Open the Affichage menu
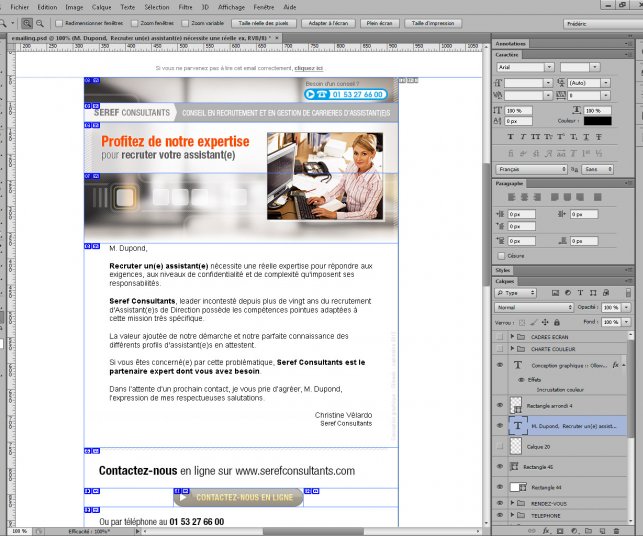 [x=231, y=7]
